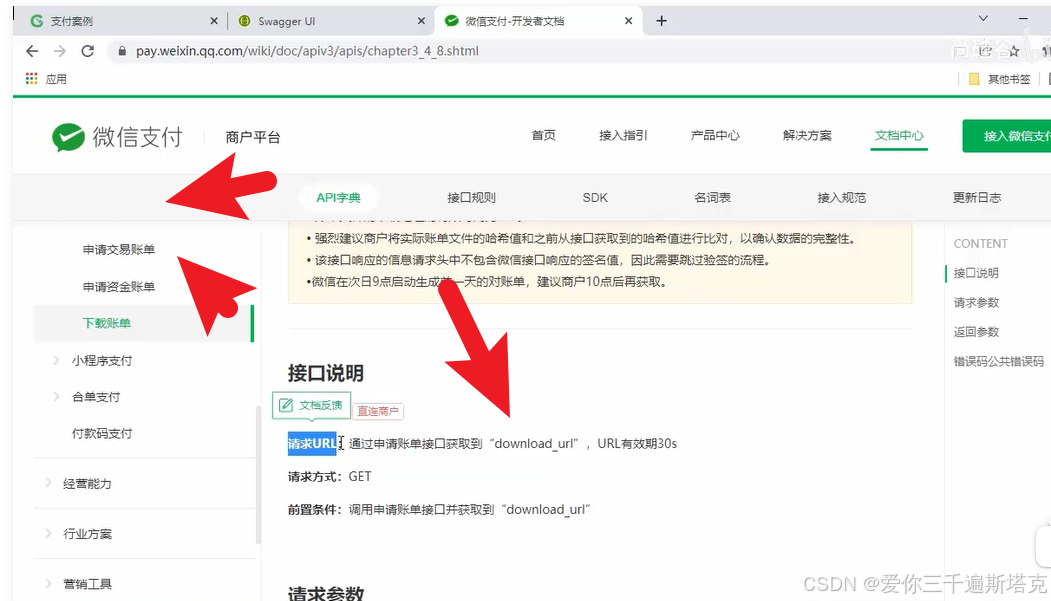Screen dimensions: 1051x601
Task: Close the Swagger UI tab
Action: click(x=421, y=21)
